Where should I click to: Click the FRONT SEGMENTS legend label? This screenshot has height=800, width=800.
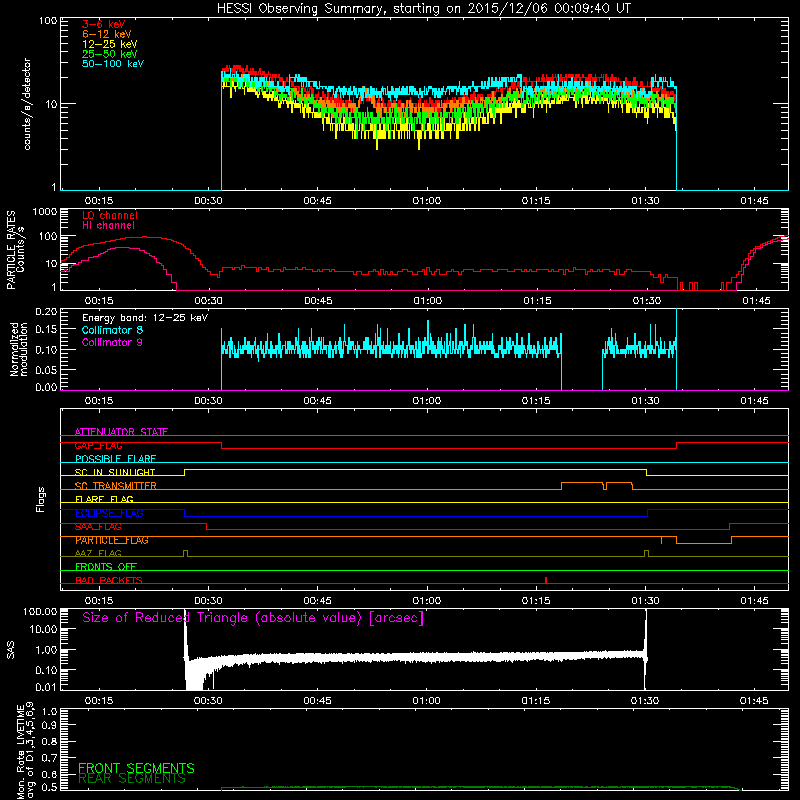pyautogui.click(x=136, y=768)
